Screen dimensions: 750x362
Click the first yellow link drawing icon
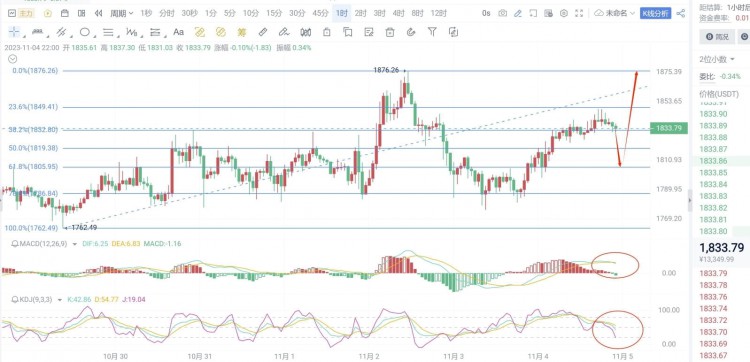tap(199, 32)
